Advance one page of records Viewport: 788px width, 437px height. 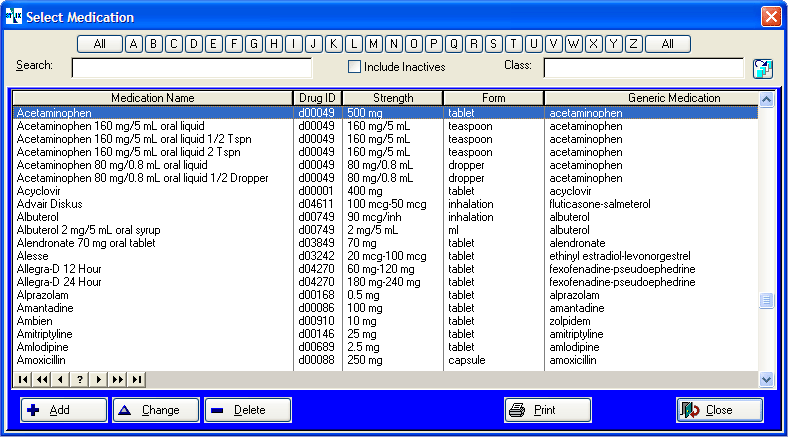click(x=118, y=379)
